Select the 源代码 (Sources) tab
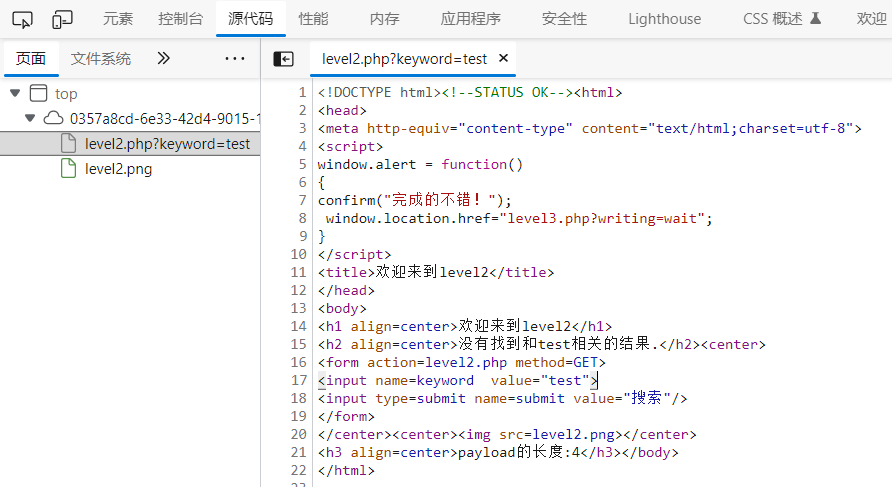 (x=250, y=19)
